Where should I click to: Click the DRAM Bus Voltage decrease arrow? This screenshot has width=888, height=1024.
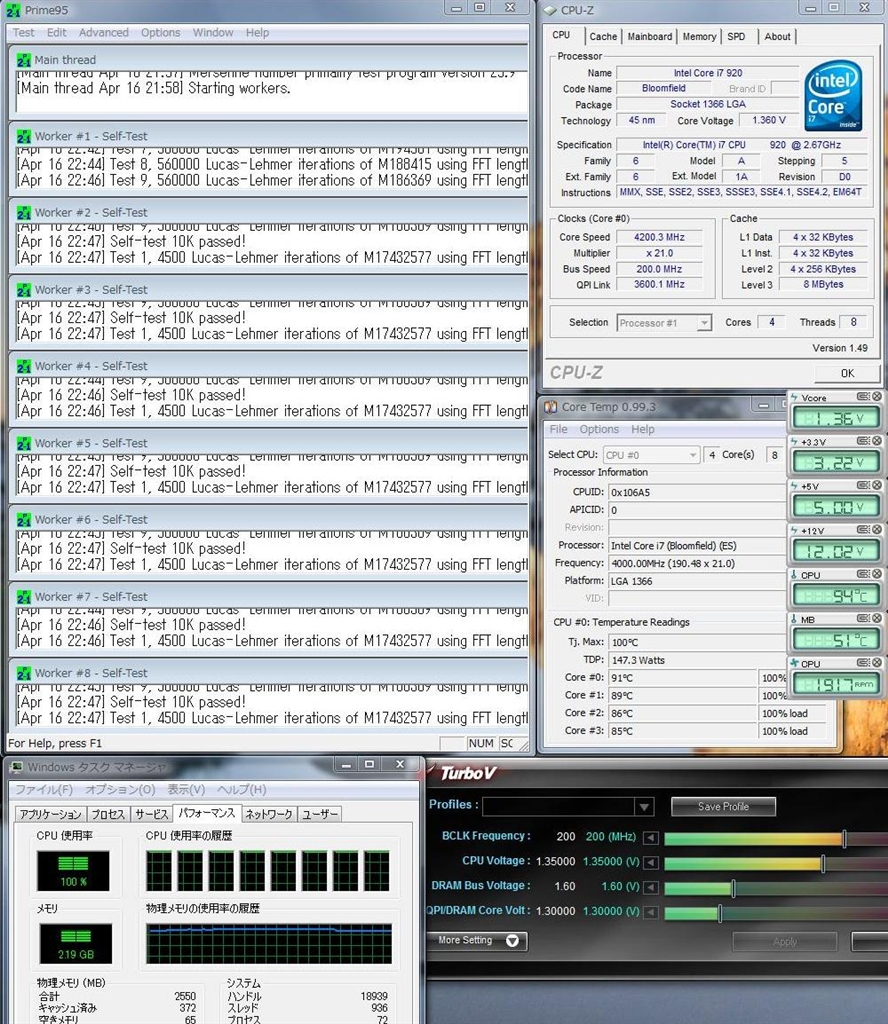point(650,888)
